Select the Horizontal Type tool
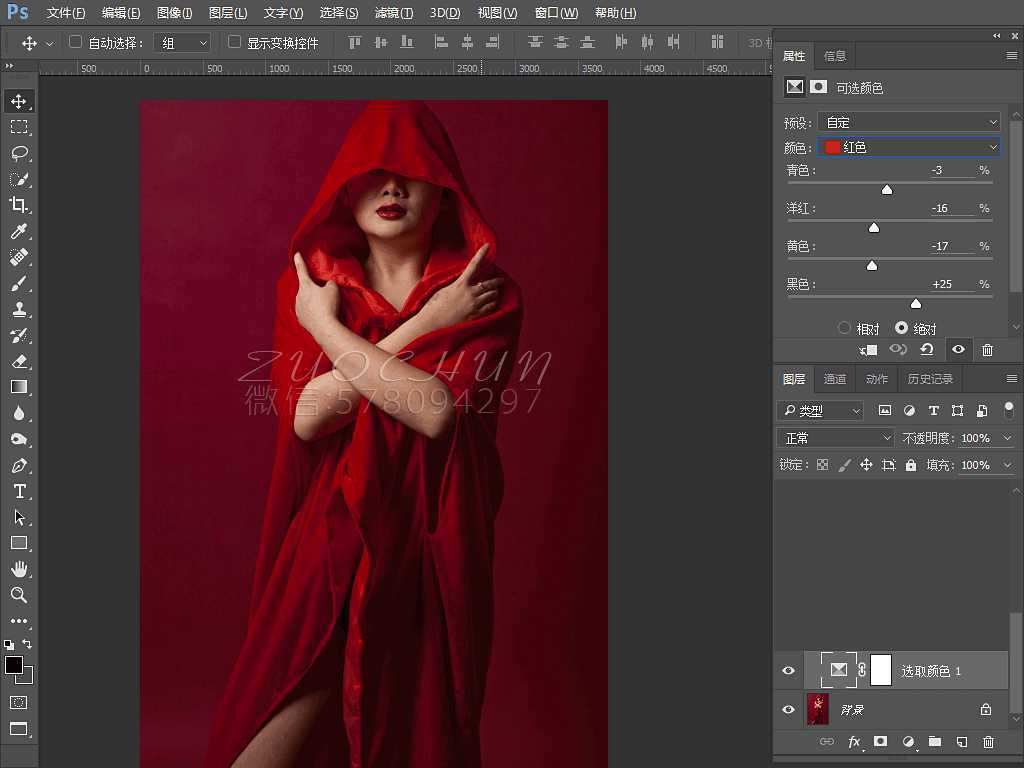Viewport: 1024px width, 768px height. coord(22,491)
